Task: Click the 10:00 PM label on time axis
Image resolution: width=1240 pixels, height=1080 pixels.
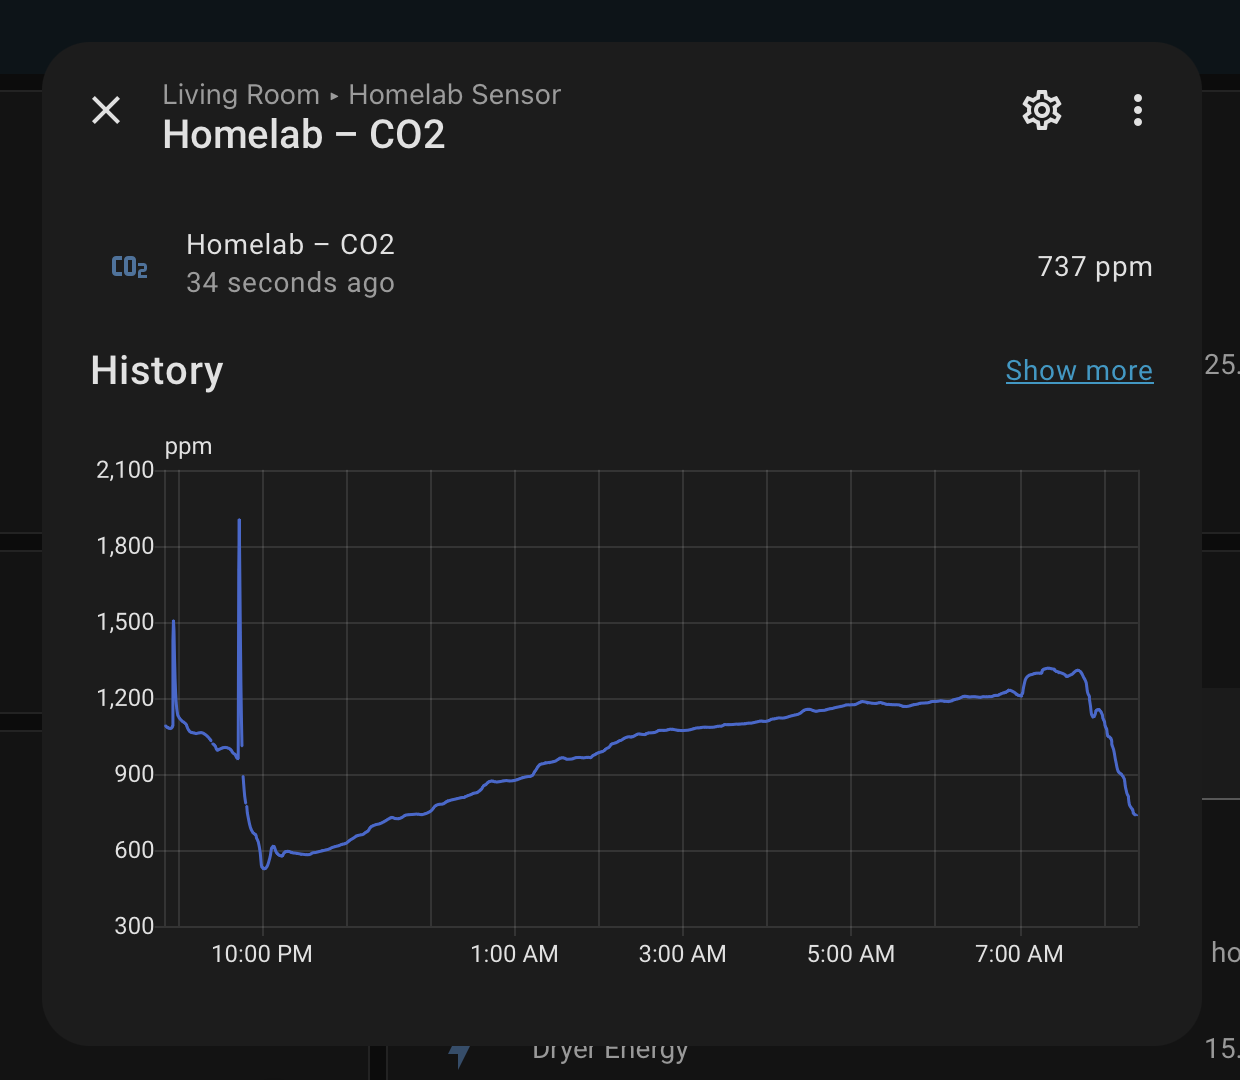Action: coord(262,954)
